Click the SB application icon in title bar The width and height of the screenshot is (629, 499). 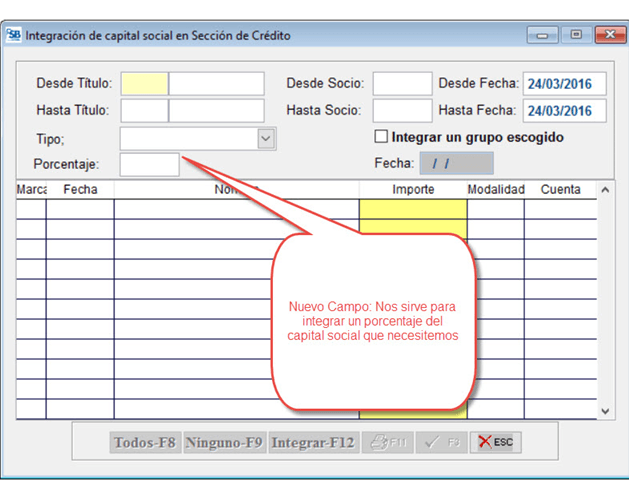tap(14, 35)
